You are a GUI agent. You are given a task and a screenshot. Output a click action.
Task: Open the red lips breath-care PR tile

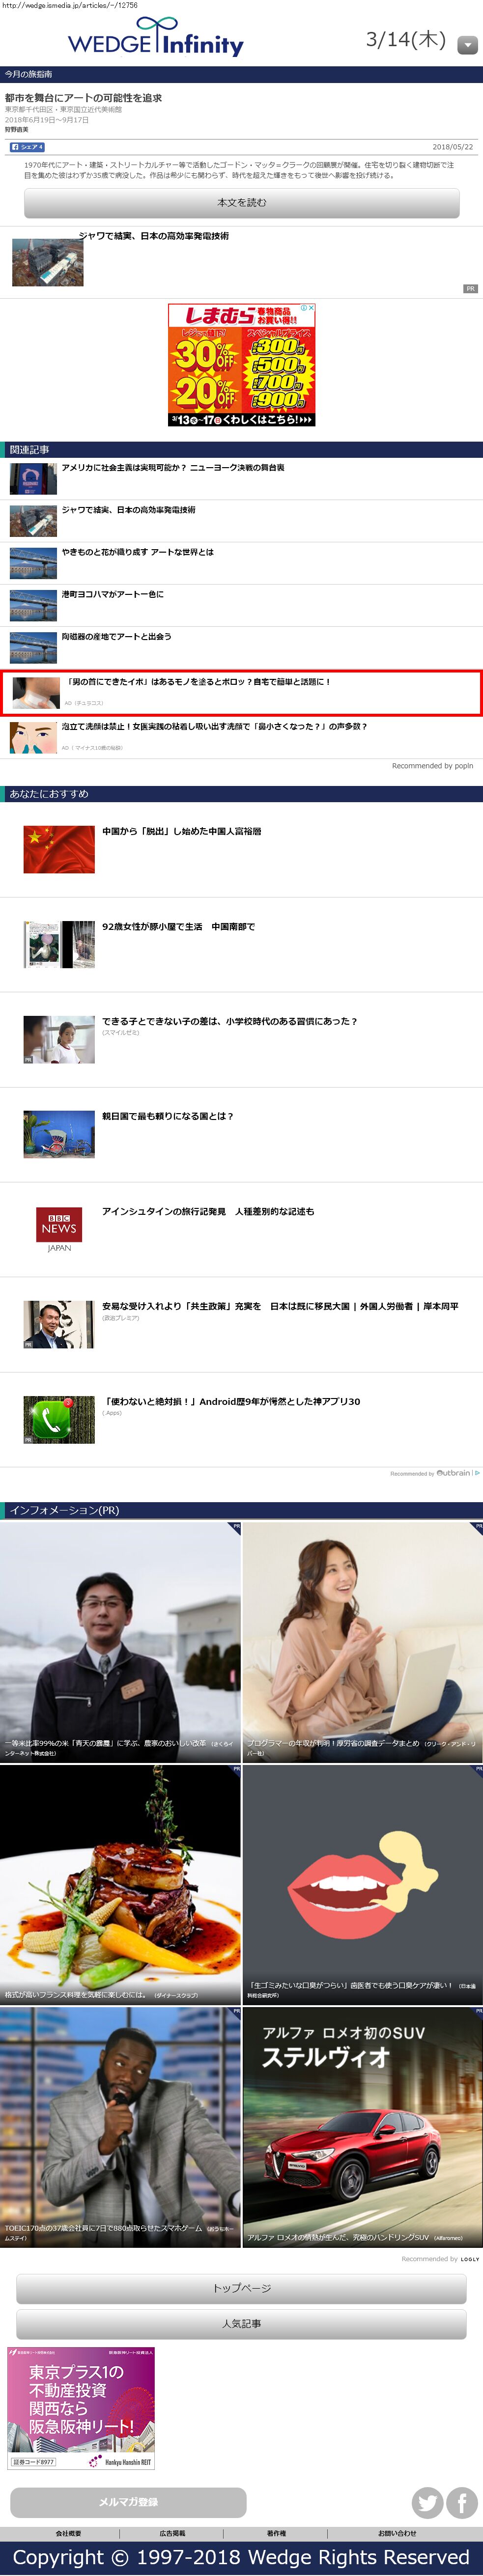(363, 1884)
